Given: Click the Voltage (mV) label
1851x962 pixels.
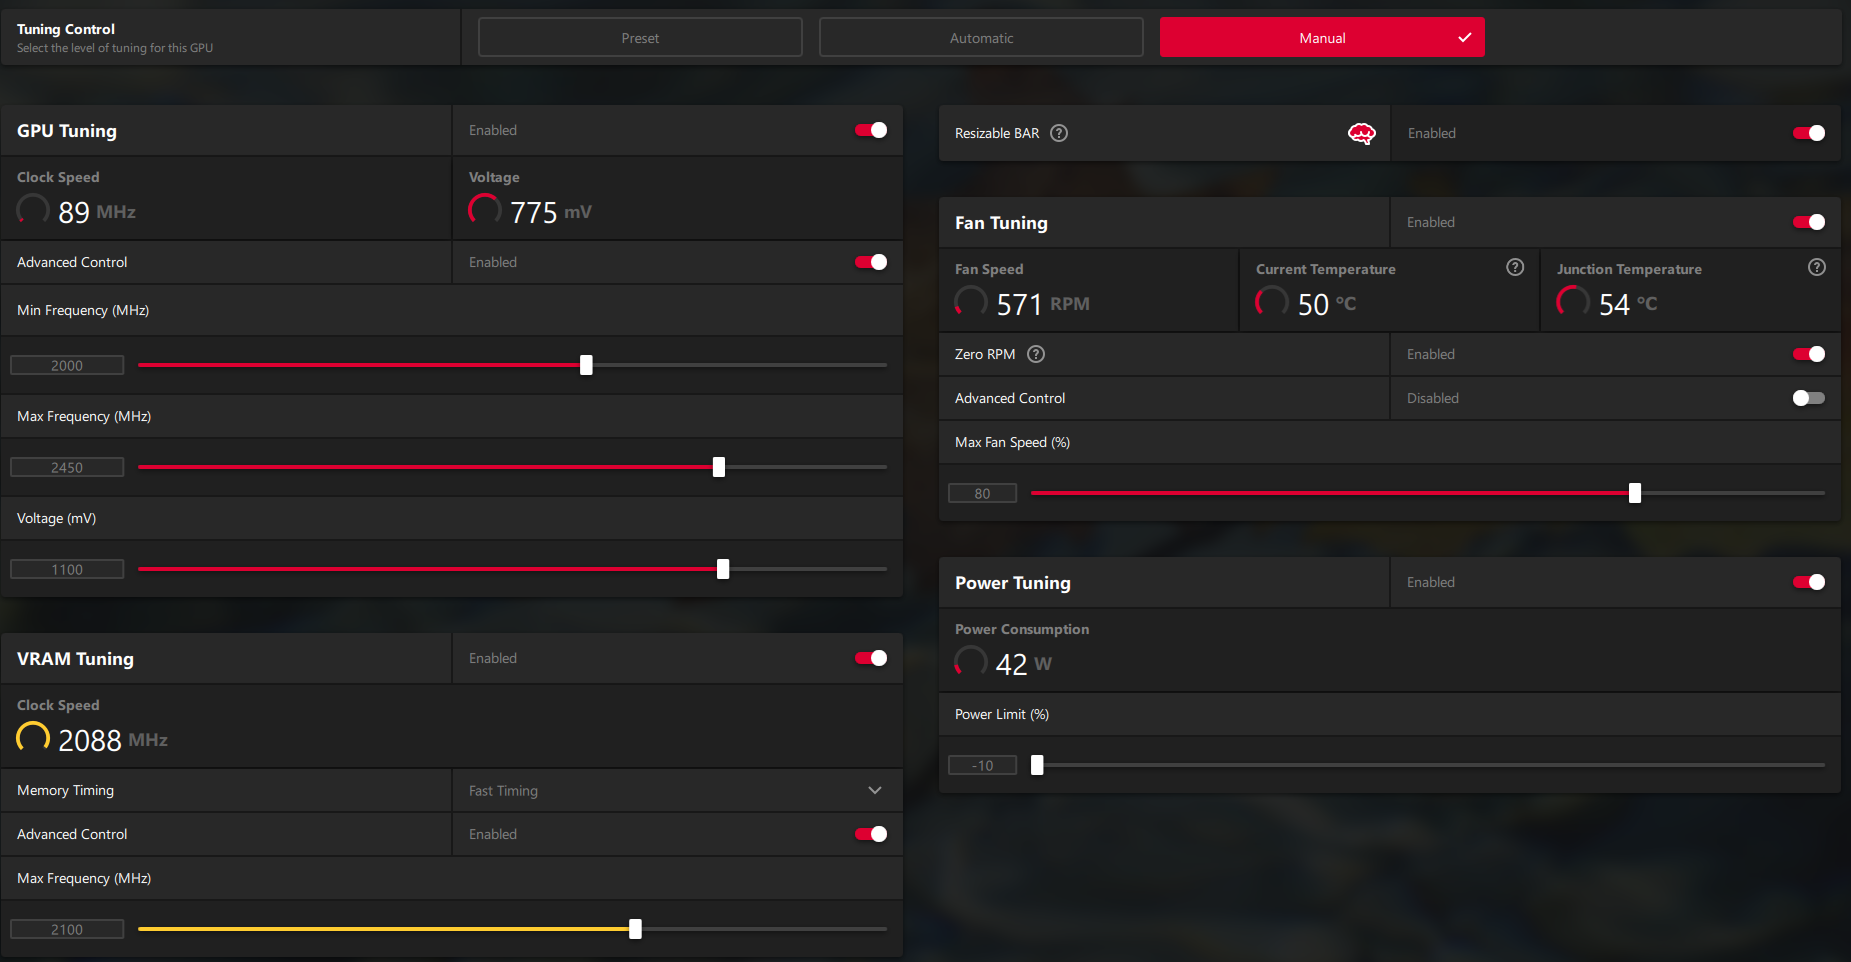Looking at the screenshot, I should tap(56, 518).
